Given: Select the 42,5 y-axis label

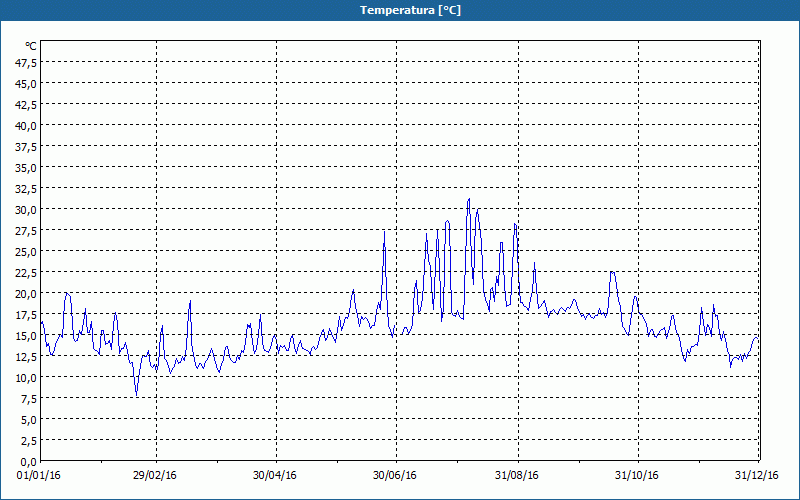Looking at the screenshot, I should [26, 105].
